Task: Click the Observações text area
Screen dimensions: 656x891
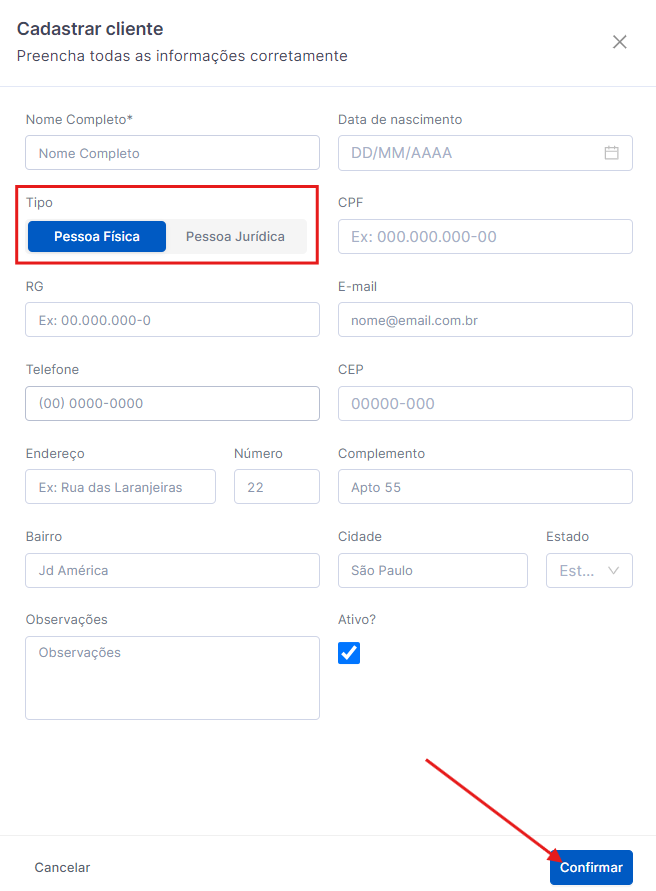Action: pyautogui.click(x=172, y=678)
